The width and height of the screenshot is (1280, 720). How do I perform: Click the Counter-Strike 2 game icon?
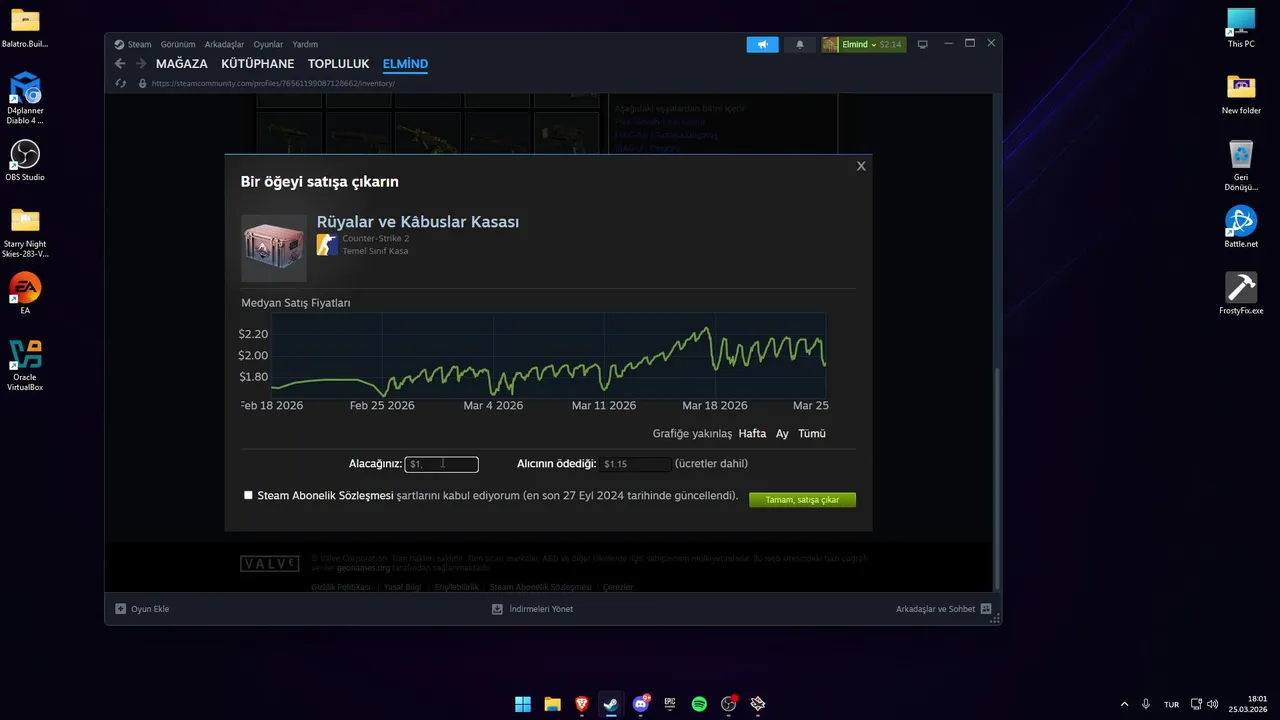coord(327,245)
